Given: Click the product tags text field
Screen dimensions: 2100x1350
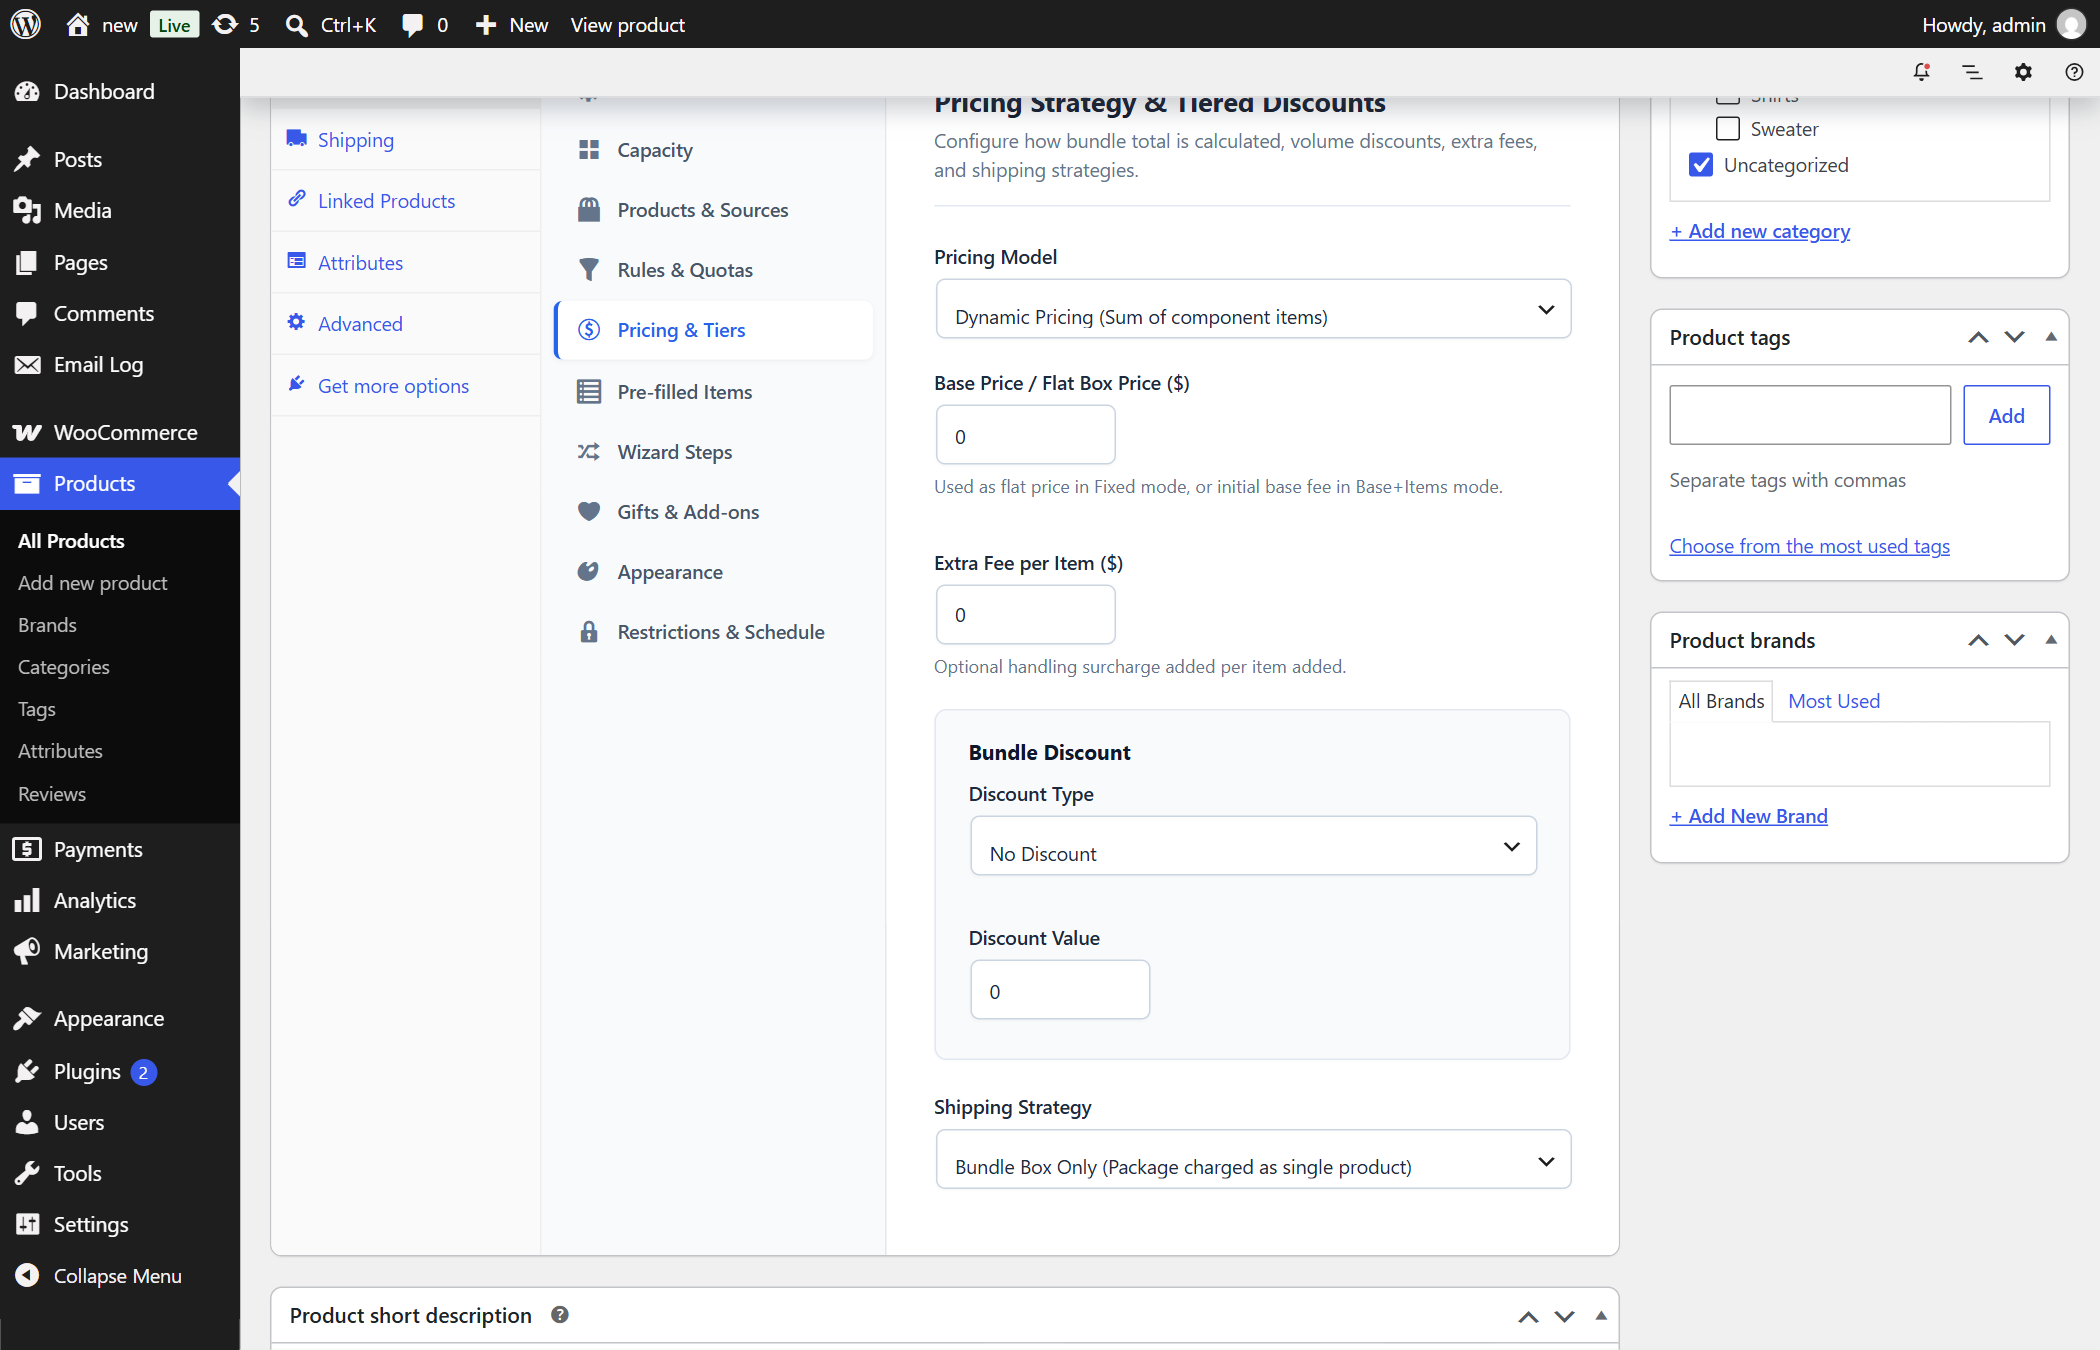Looking at the screenshot, I should 1810,415.
